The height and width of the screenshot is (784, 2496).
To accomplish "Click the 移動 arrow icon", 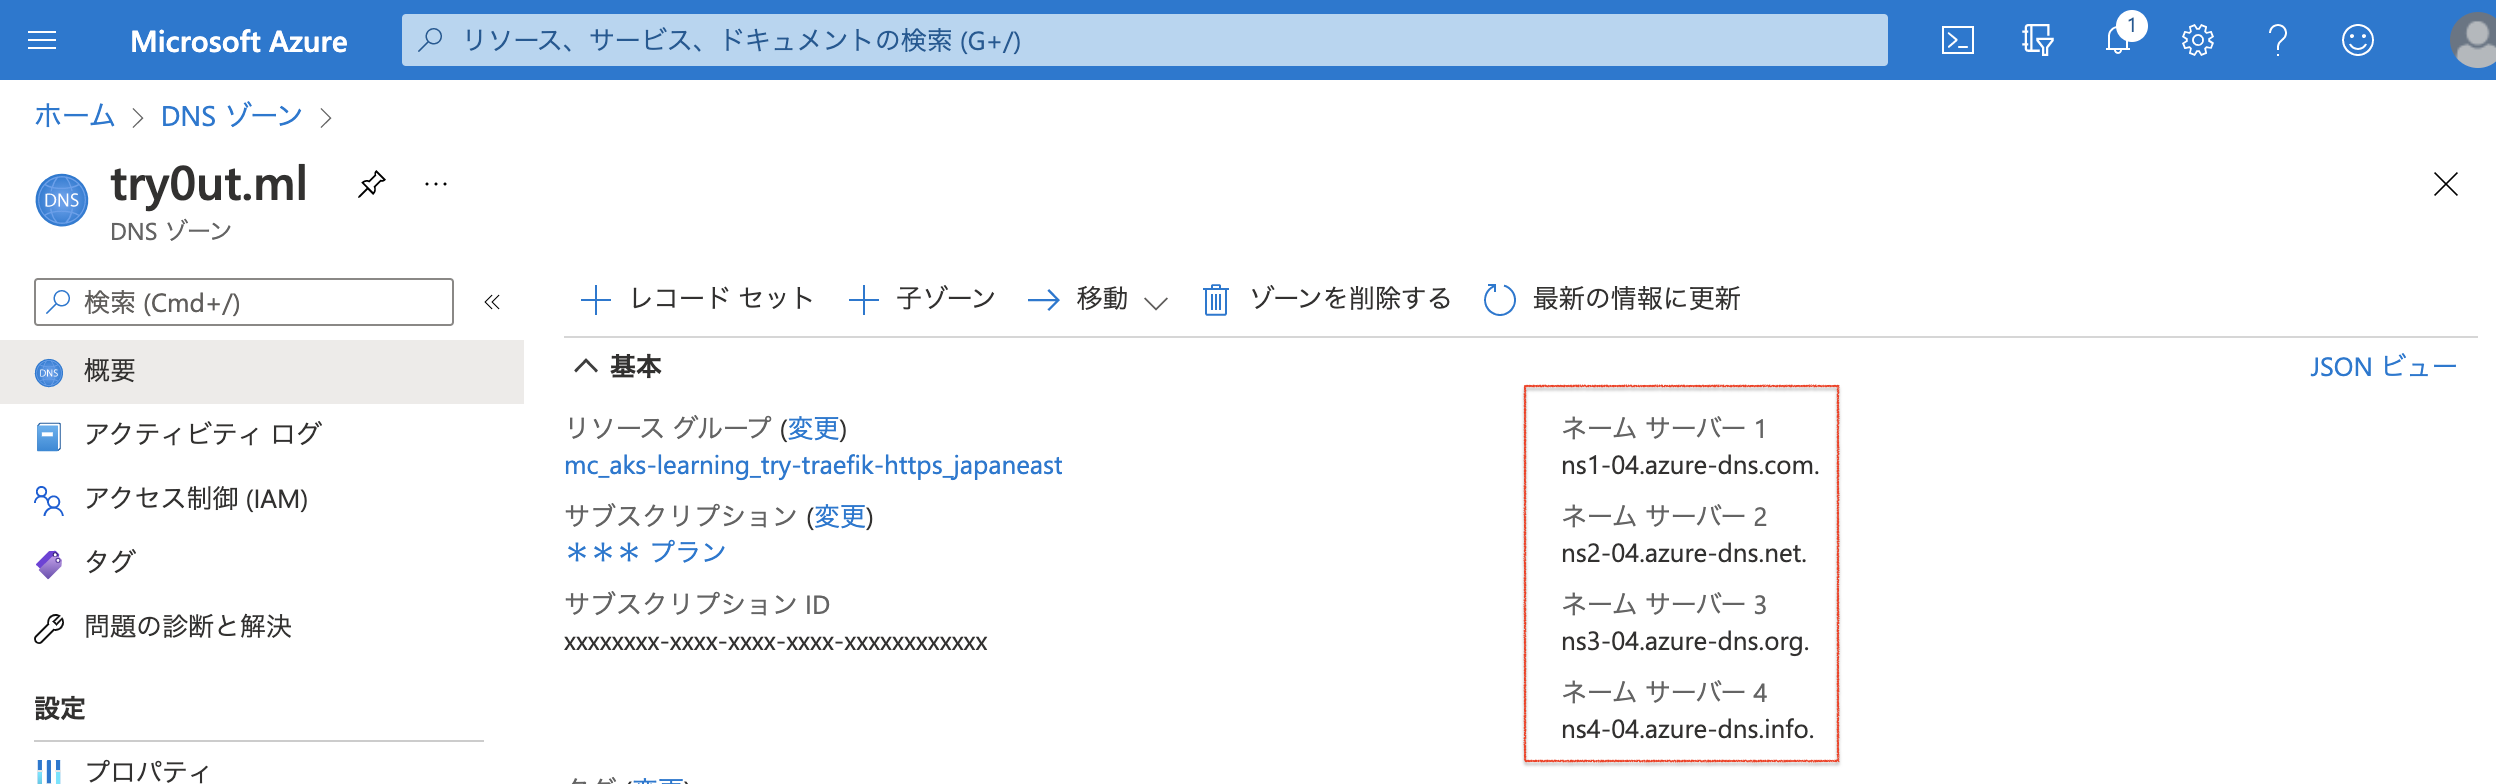I will [1043, 300].
